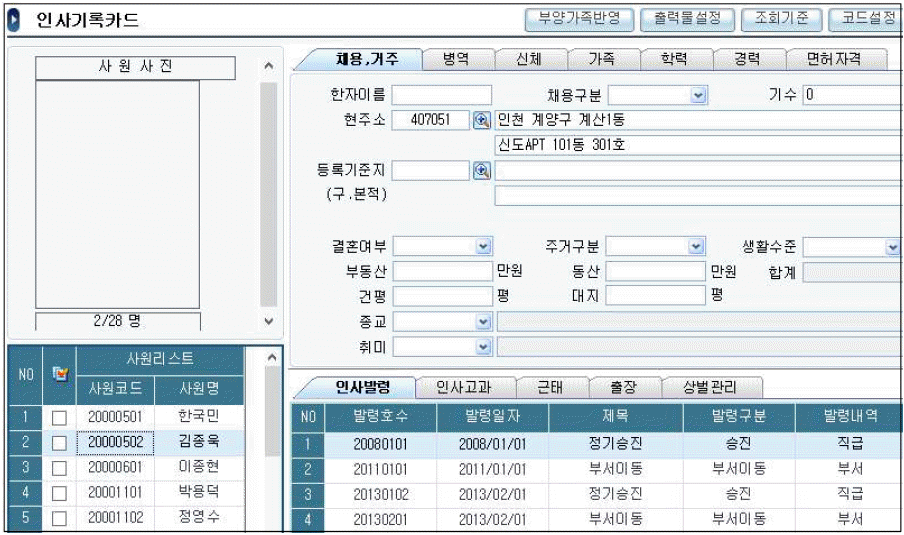Image resolution: width=904 pixels, height=535 pixels.
Task: Open the 채용구분 dropdown
Action: [698, 96]
